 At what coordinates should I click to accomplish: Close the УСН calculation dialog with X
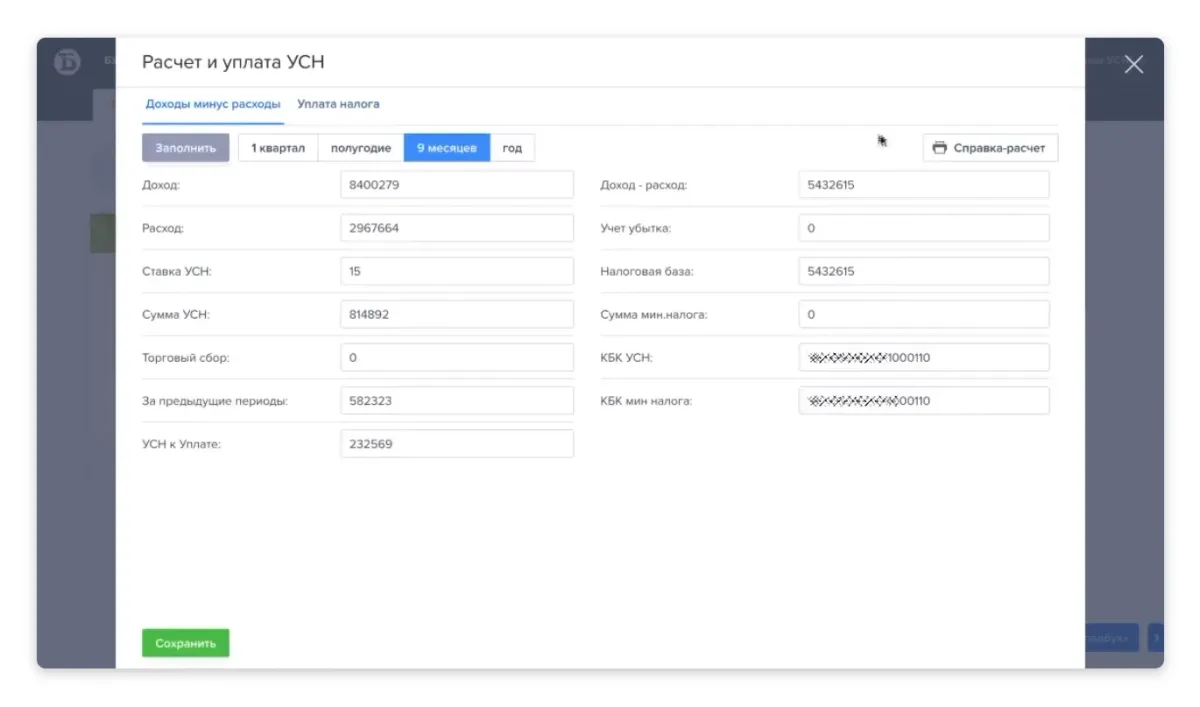click(1133, 65)
